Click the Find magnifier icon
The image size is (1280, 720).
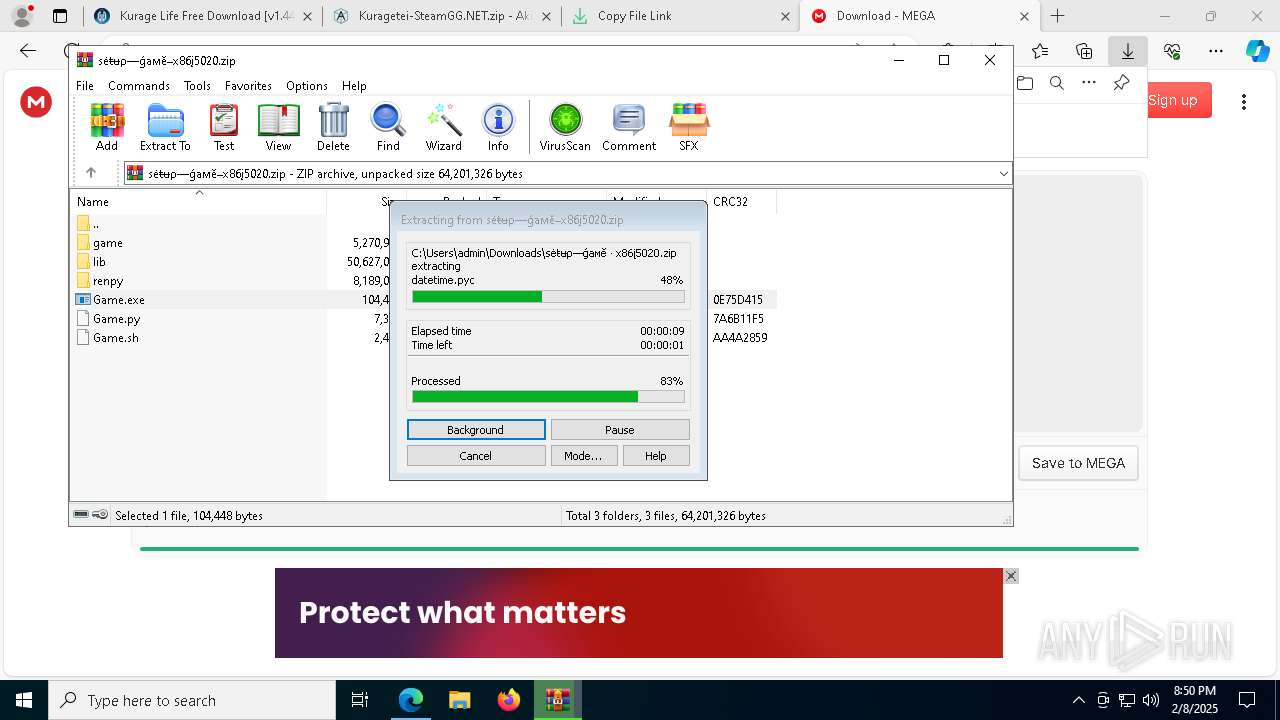coord(388,127)
